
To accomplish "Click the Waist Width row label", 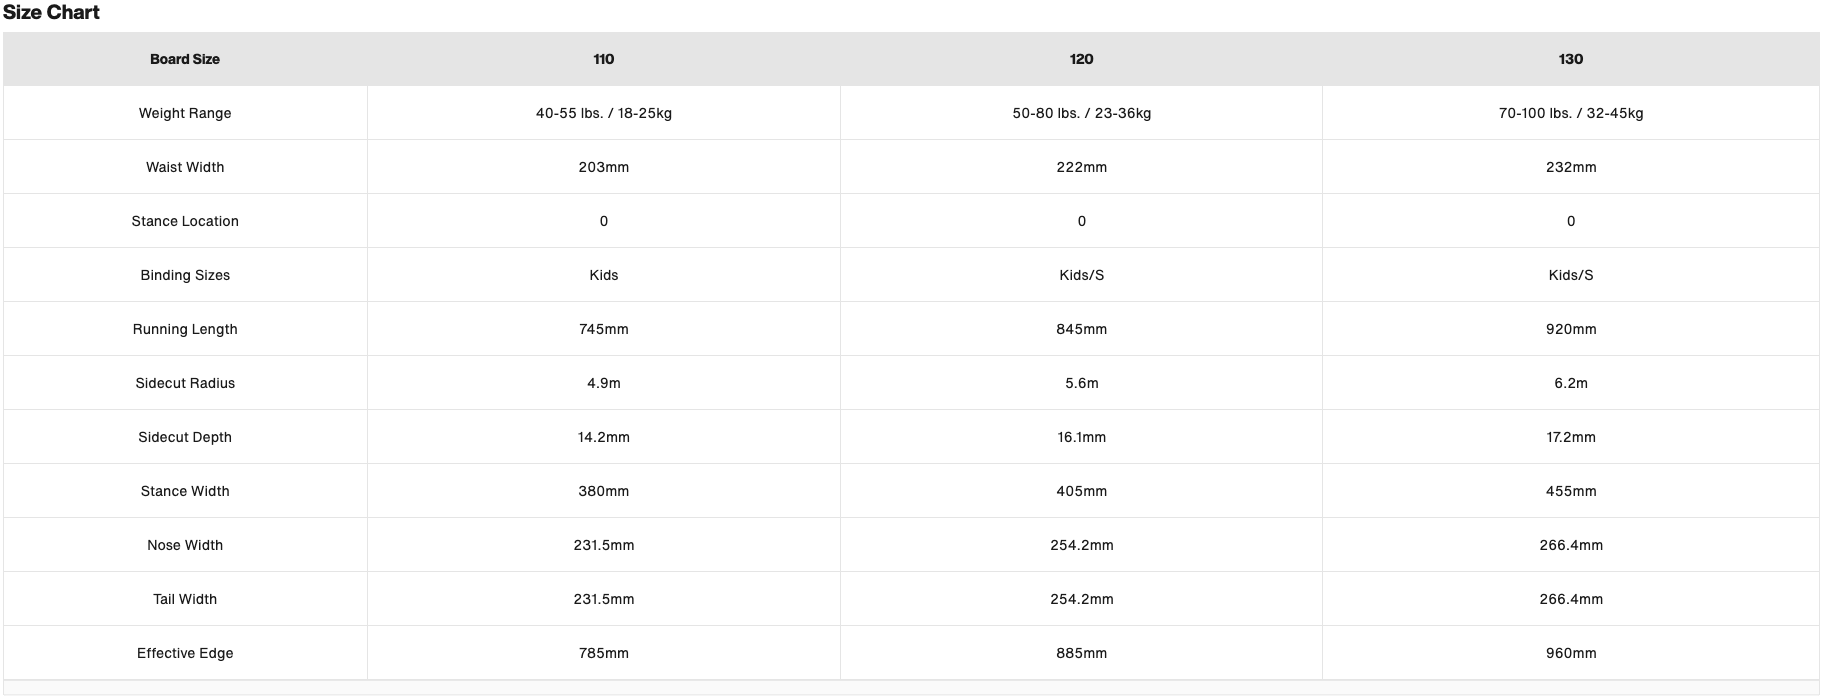I will point(185,167).
